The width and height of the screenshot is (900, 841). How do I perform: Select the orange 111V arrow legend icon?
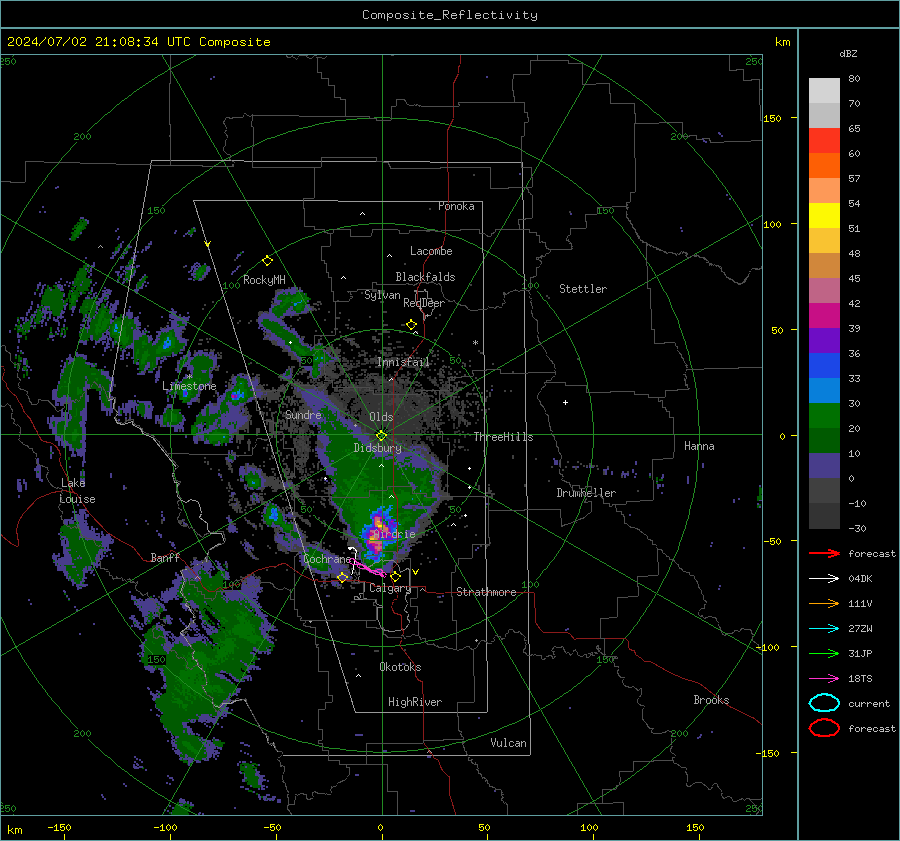coord(824,603)
